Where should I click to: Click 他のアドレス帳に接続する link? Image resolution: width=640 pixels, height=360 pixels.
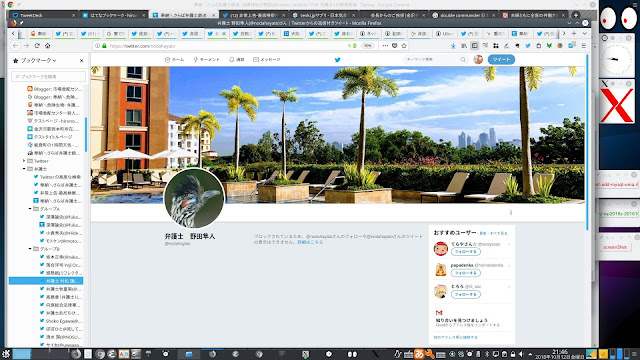click(456, 338)
